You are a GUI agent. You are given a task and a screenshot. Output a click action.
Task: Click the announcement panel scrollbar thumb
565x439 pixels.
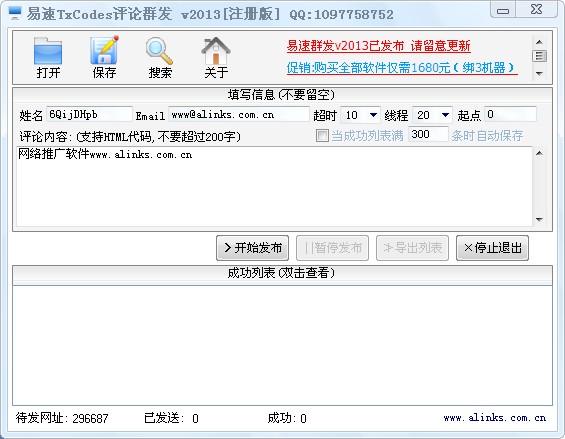[539, 56]
